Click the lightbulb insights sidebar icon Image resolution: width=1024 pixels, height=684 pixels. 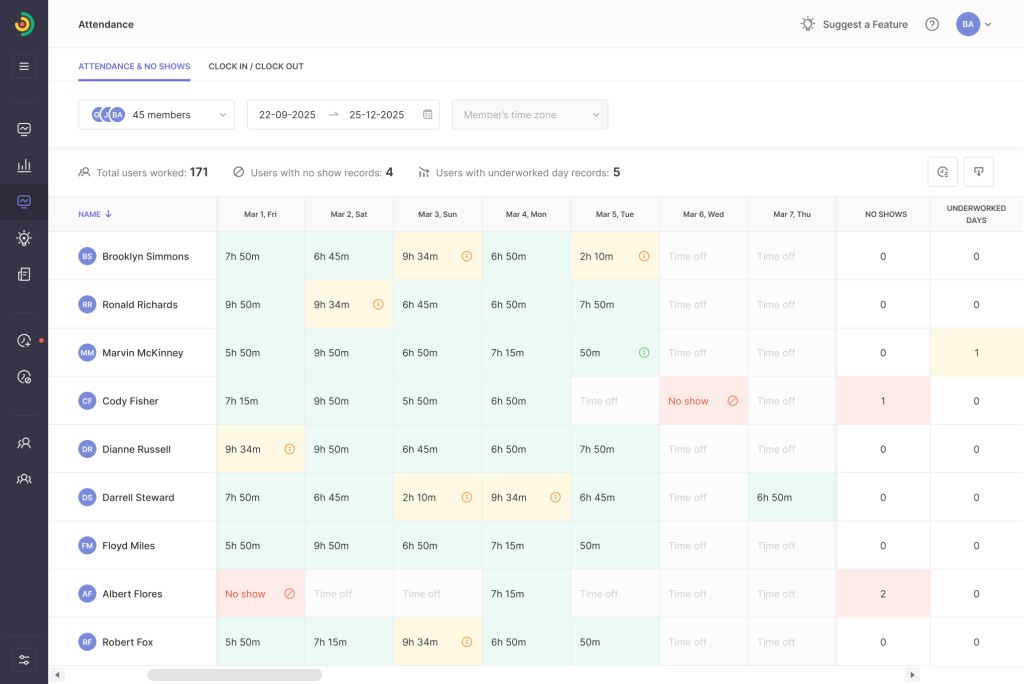coord(24,238)
